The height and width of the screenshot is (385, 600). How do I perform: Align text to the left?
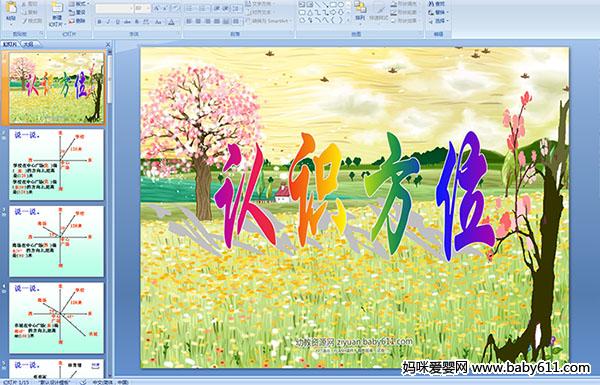189,21
